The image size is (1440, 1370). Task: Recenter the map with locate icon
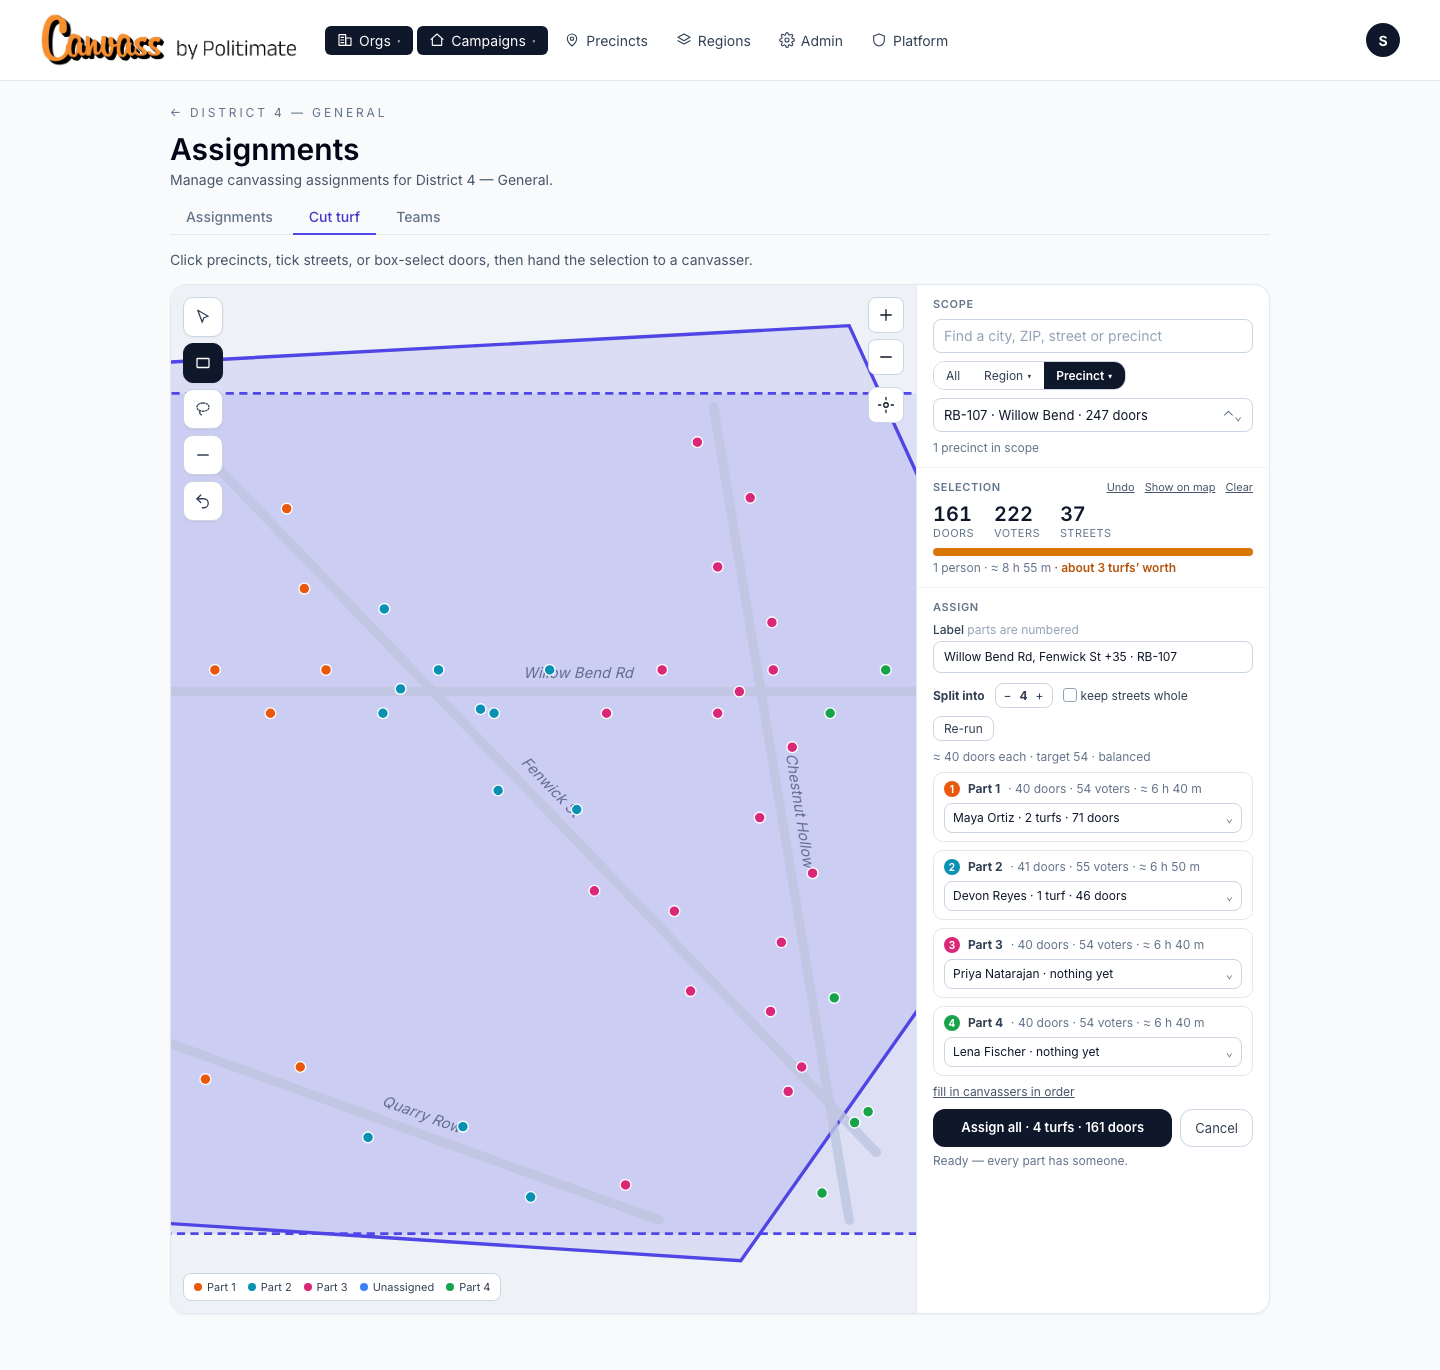click(886, 405)
